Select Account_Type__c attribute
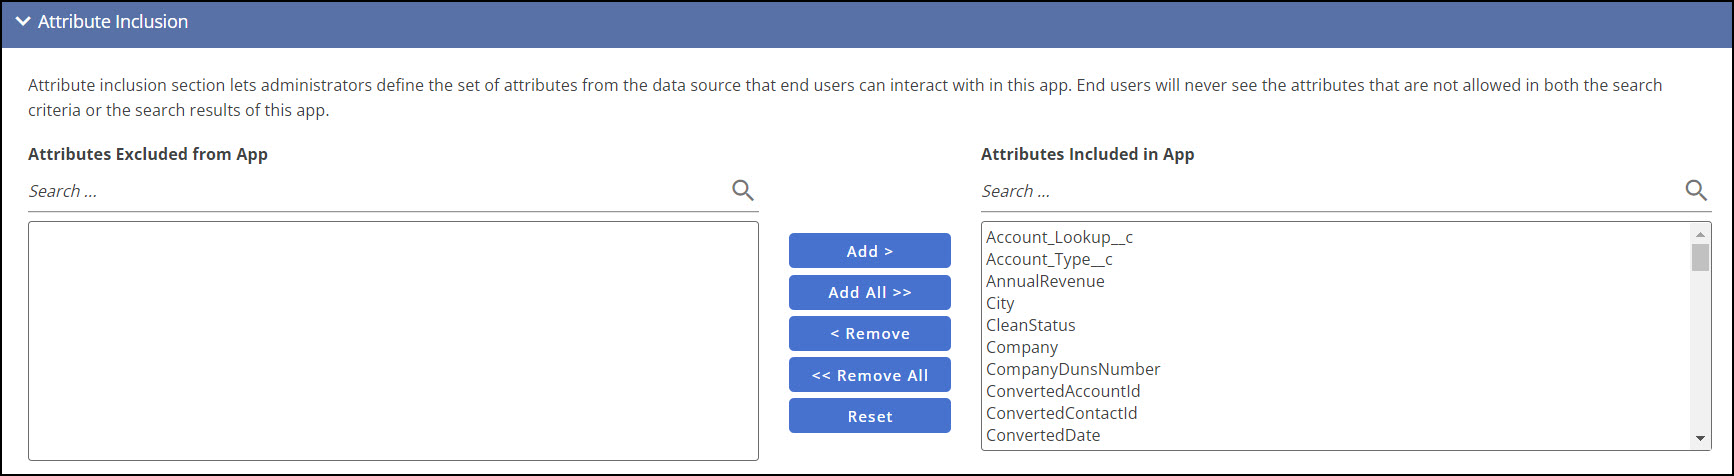 1049,259
